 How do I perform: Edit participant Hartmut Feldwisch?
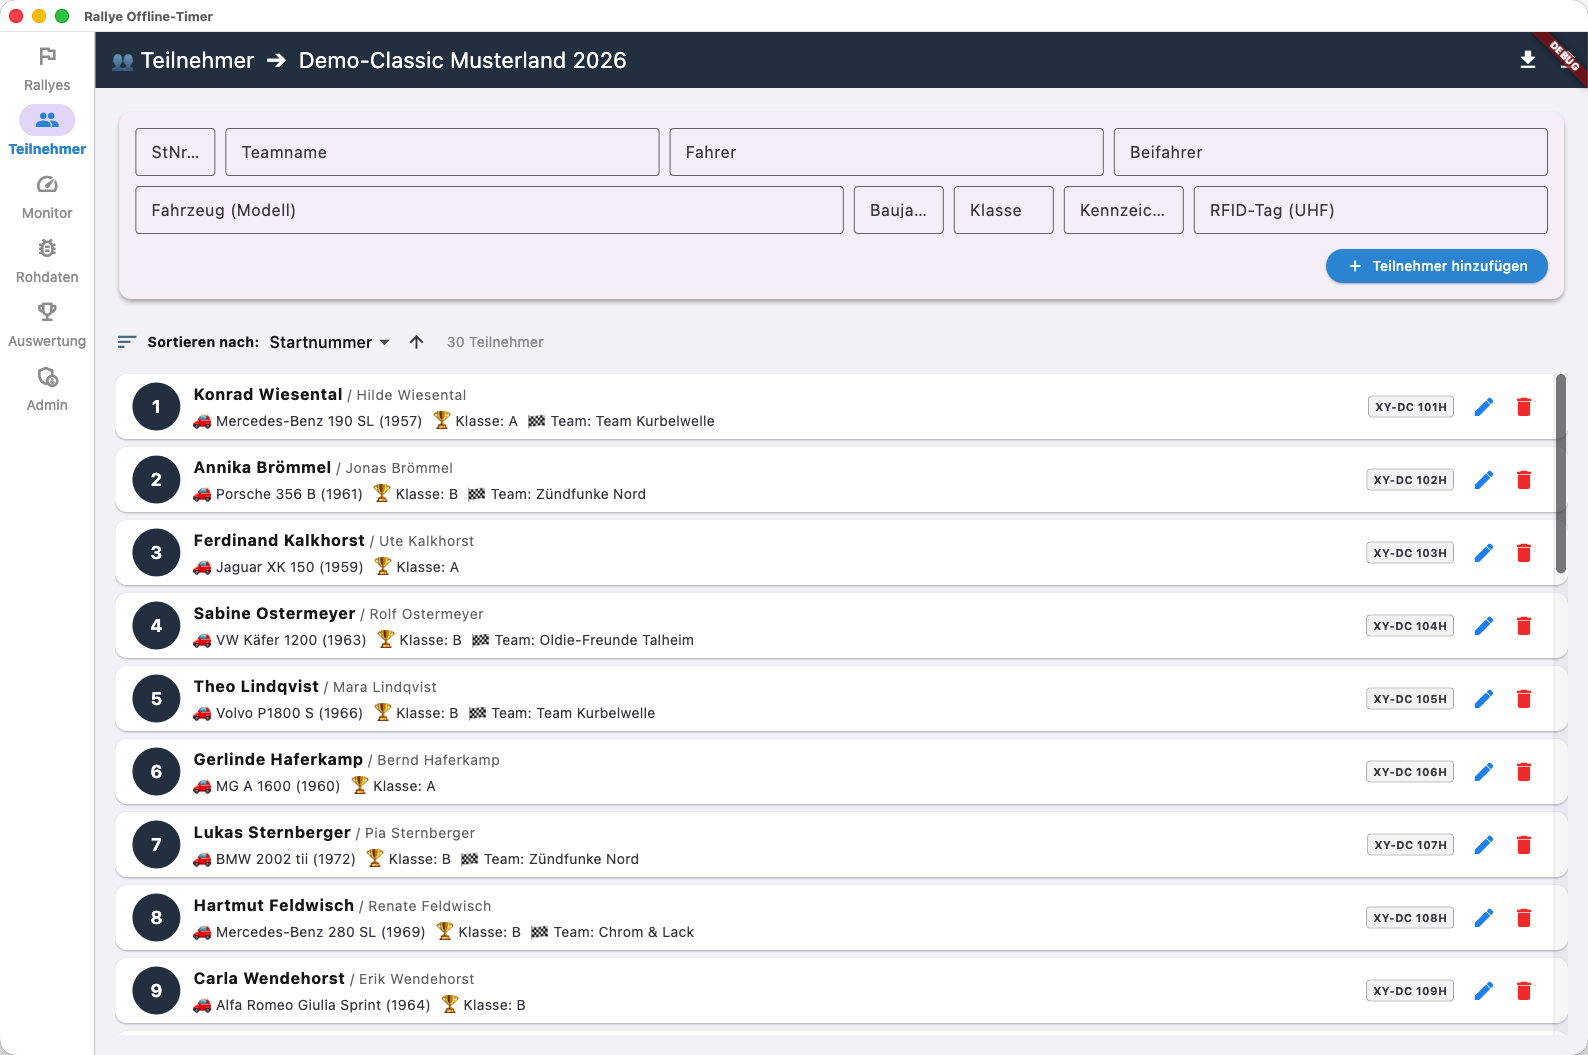[x=1484, y=918]
